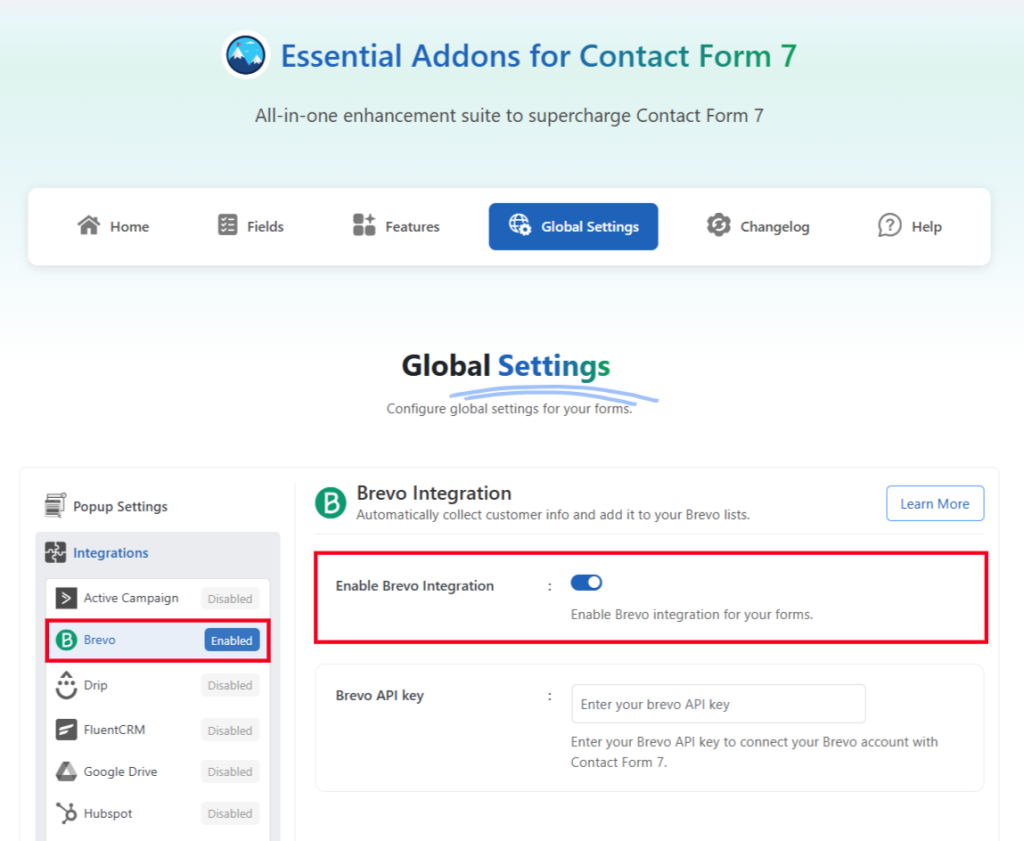
Task: Click the Changelog gear icon
Action: (x=718, y=225)
